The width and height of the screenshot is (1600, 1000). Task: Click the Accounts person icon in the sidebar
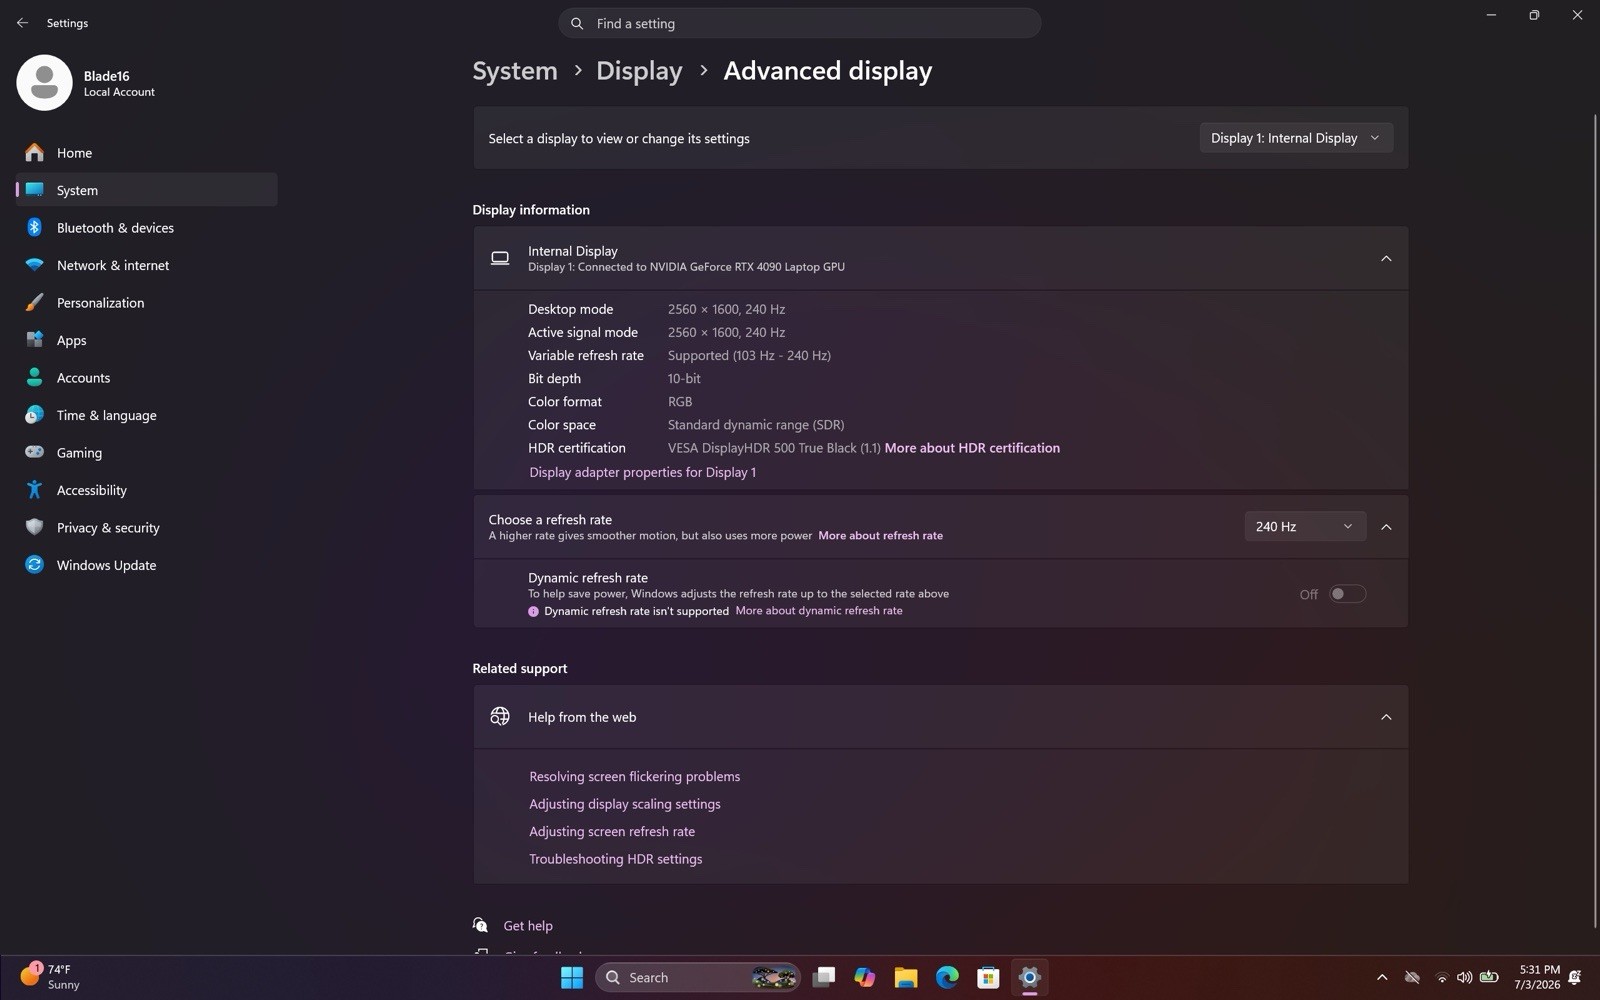click(x=34, y=377)
